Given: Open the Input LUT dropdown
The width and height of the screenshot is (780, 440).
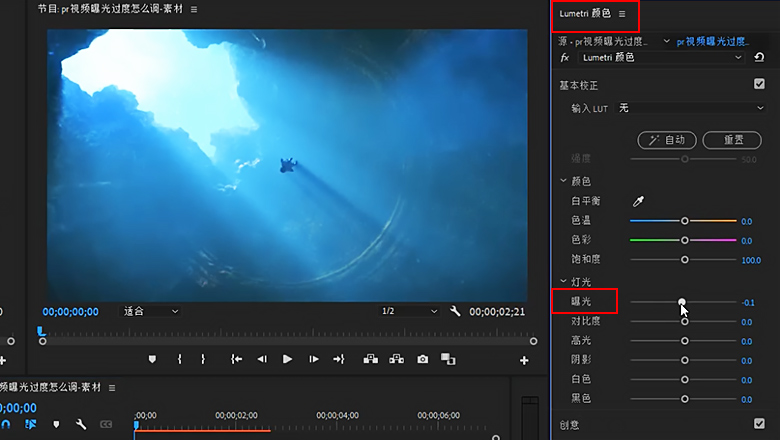Looking at the screenshot, I should pos(690,108).
